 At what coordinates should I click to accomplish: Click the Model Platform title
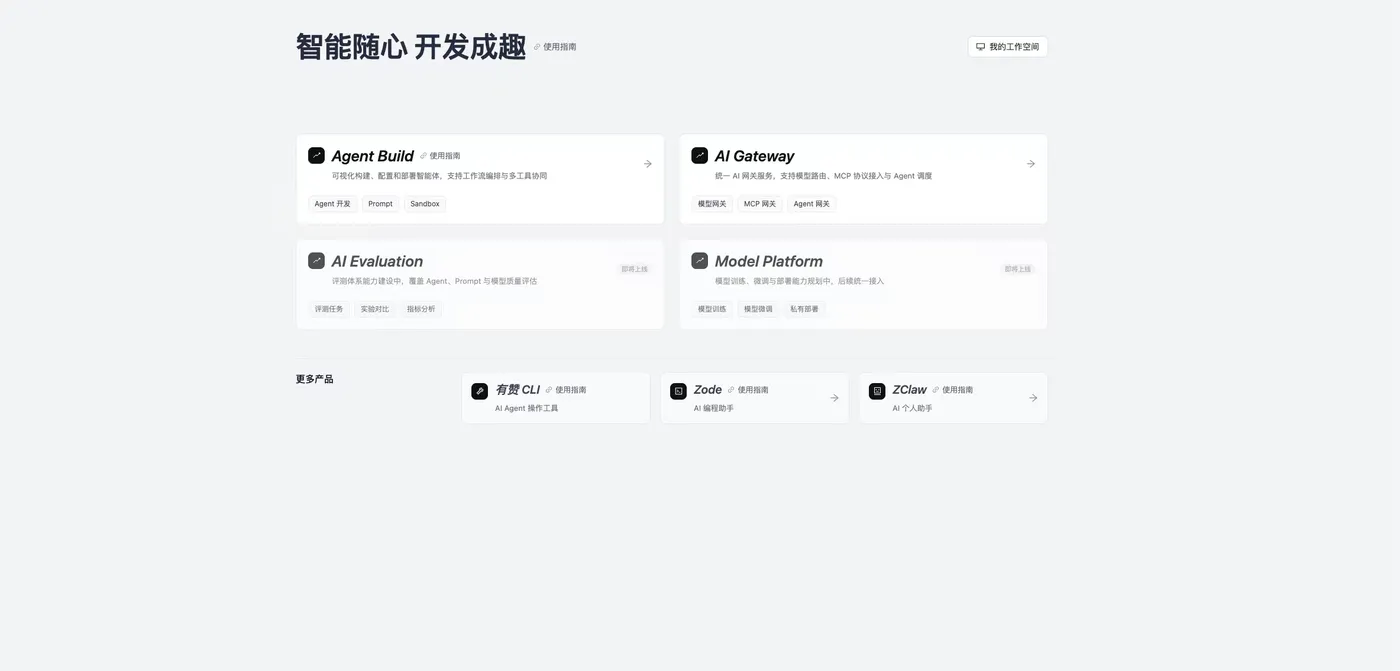769,261
